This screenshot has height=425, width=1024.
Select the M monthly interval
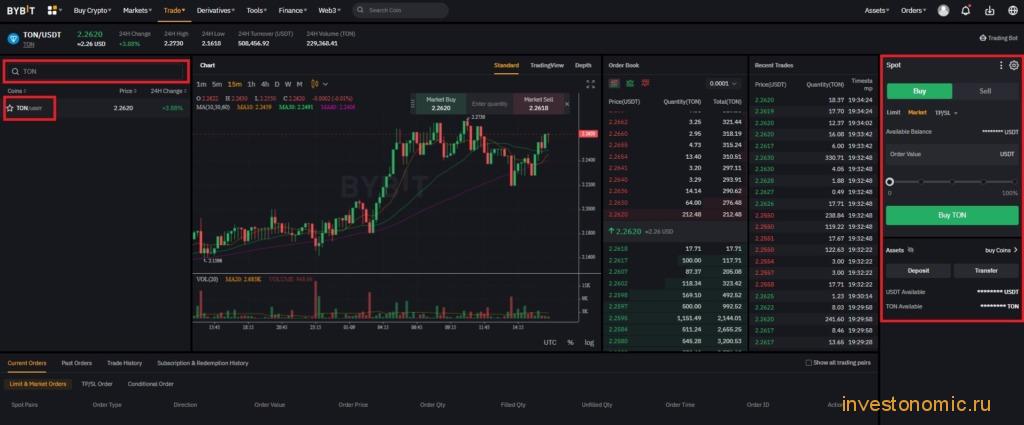299,84
